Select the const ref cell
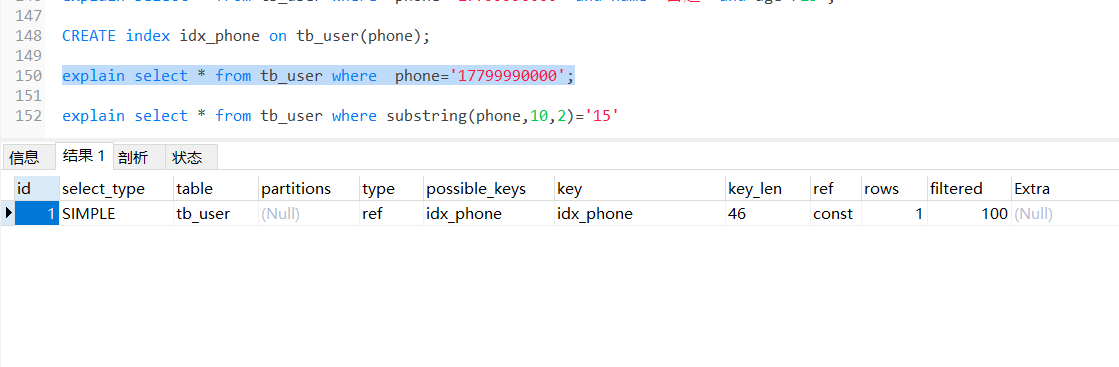 pyautogui.click(x=836, y=213)
